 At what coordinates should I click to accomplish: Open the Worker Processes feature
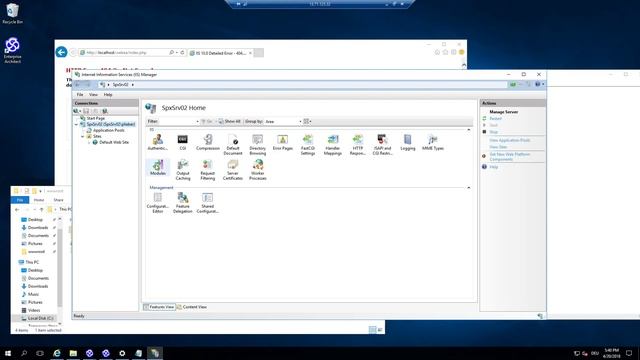pyautogui.click(x=258, y=170)
